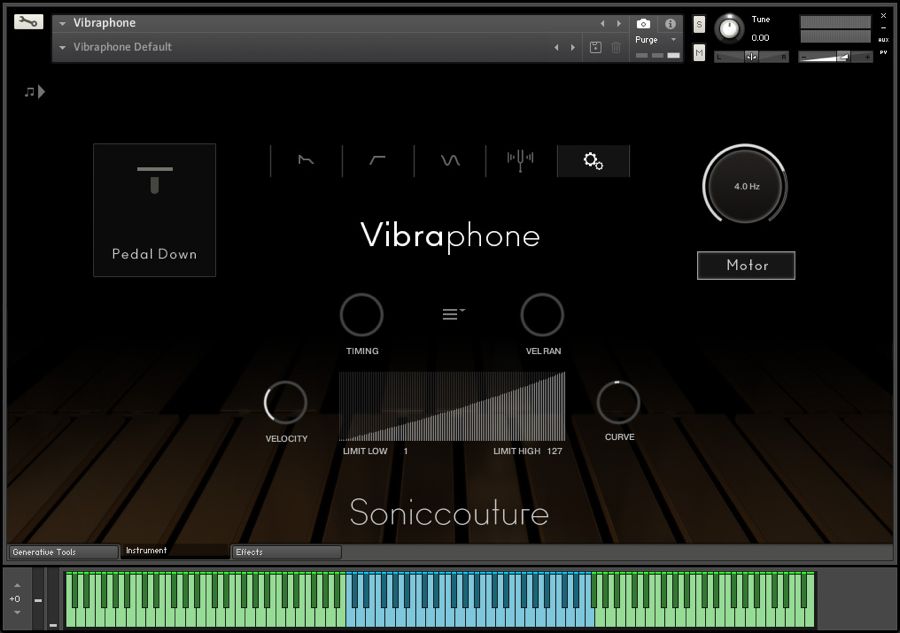Viewport: 900px width, 633px height.
Task: Click the pedal icon above Pedal Down
Action: tap(154, 180)
